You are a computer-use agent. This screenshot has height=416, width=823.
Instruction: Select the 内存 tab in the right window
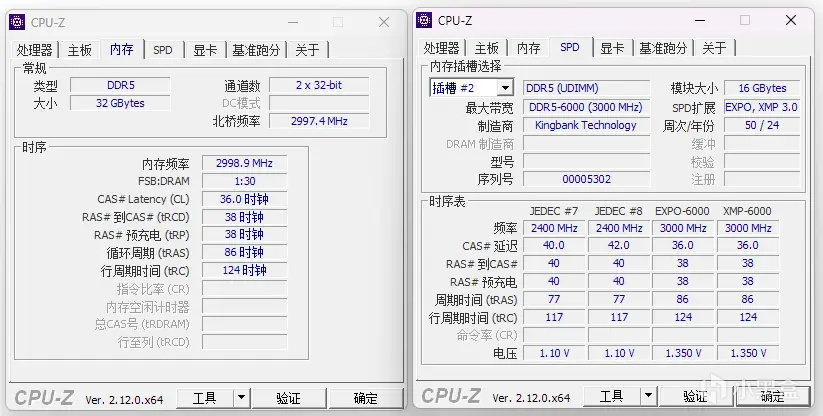pos(529,48)
